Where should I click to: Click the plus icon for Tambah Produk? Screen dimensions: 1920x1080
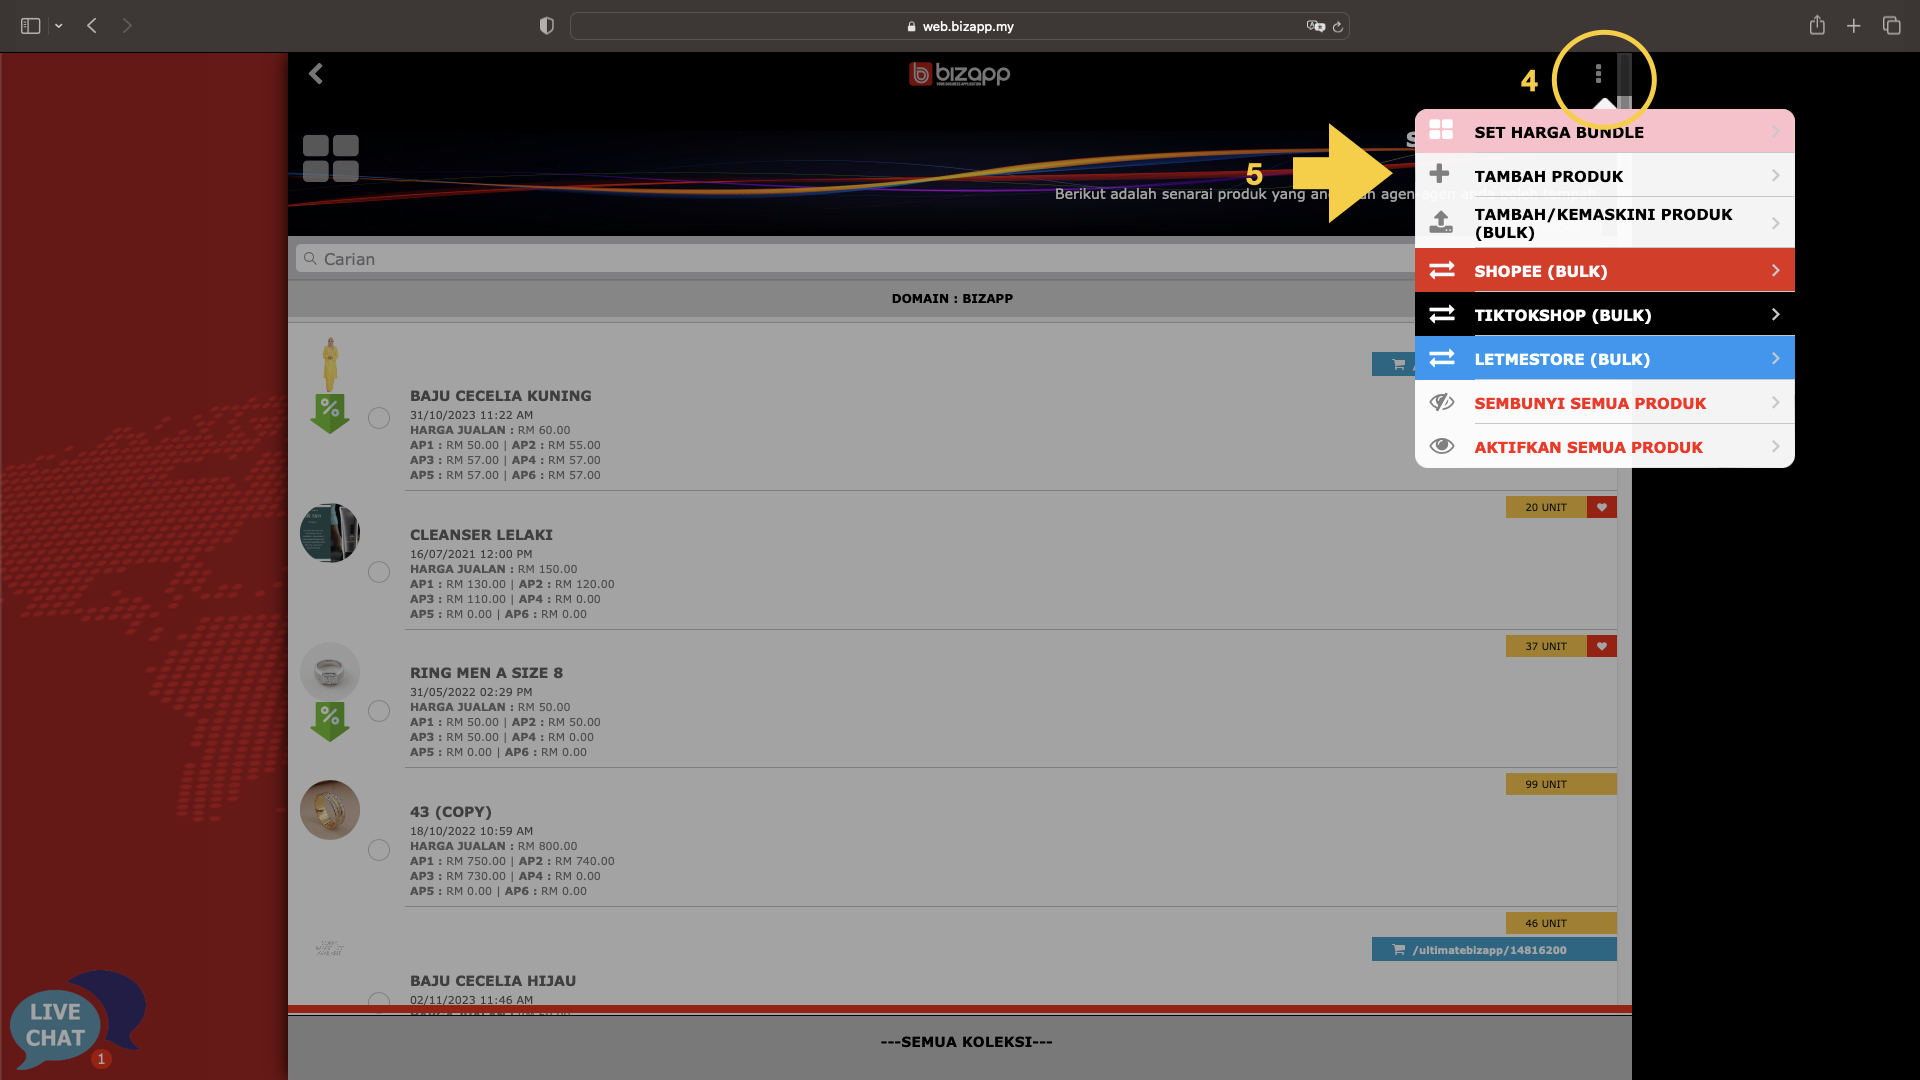[x=1440, y=173]
